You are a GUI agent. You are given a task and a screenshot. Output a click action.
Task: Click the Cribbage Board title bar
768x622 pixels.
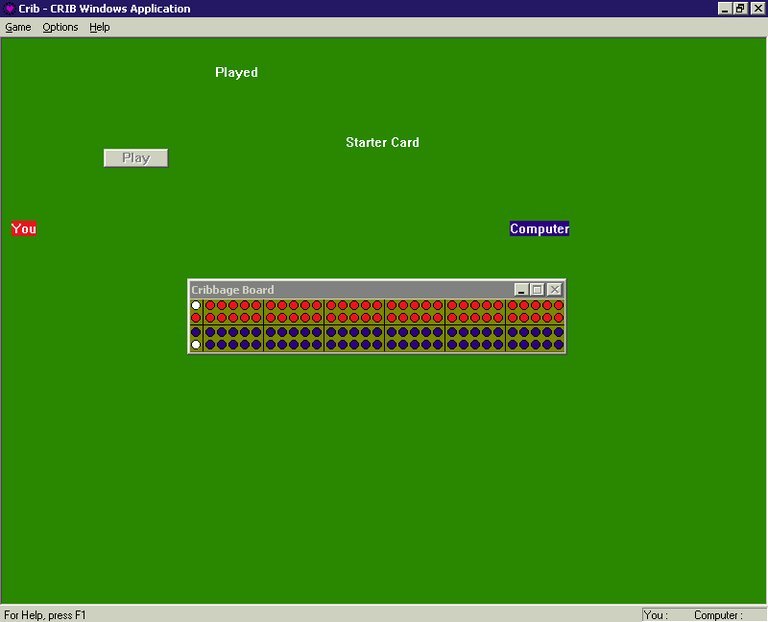click(x=350, y=290)
